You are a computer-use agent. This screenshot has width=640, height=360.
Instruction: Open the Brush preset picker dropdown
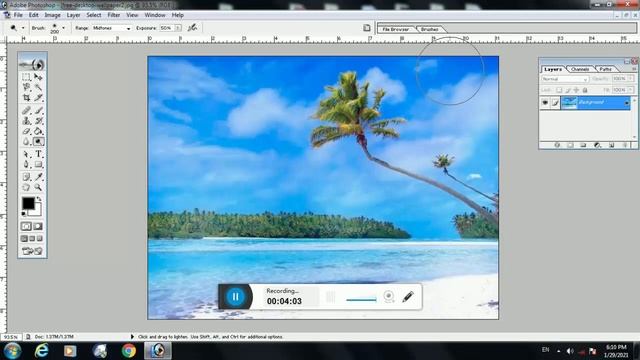[x=64, y=28]
